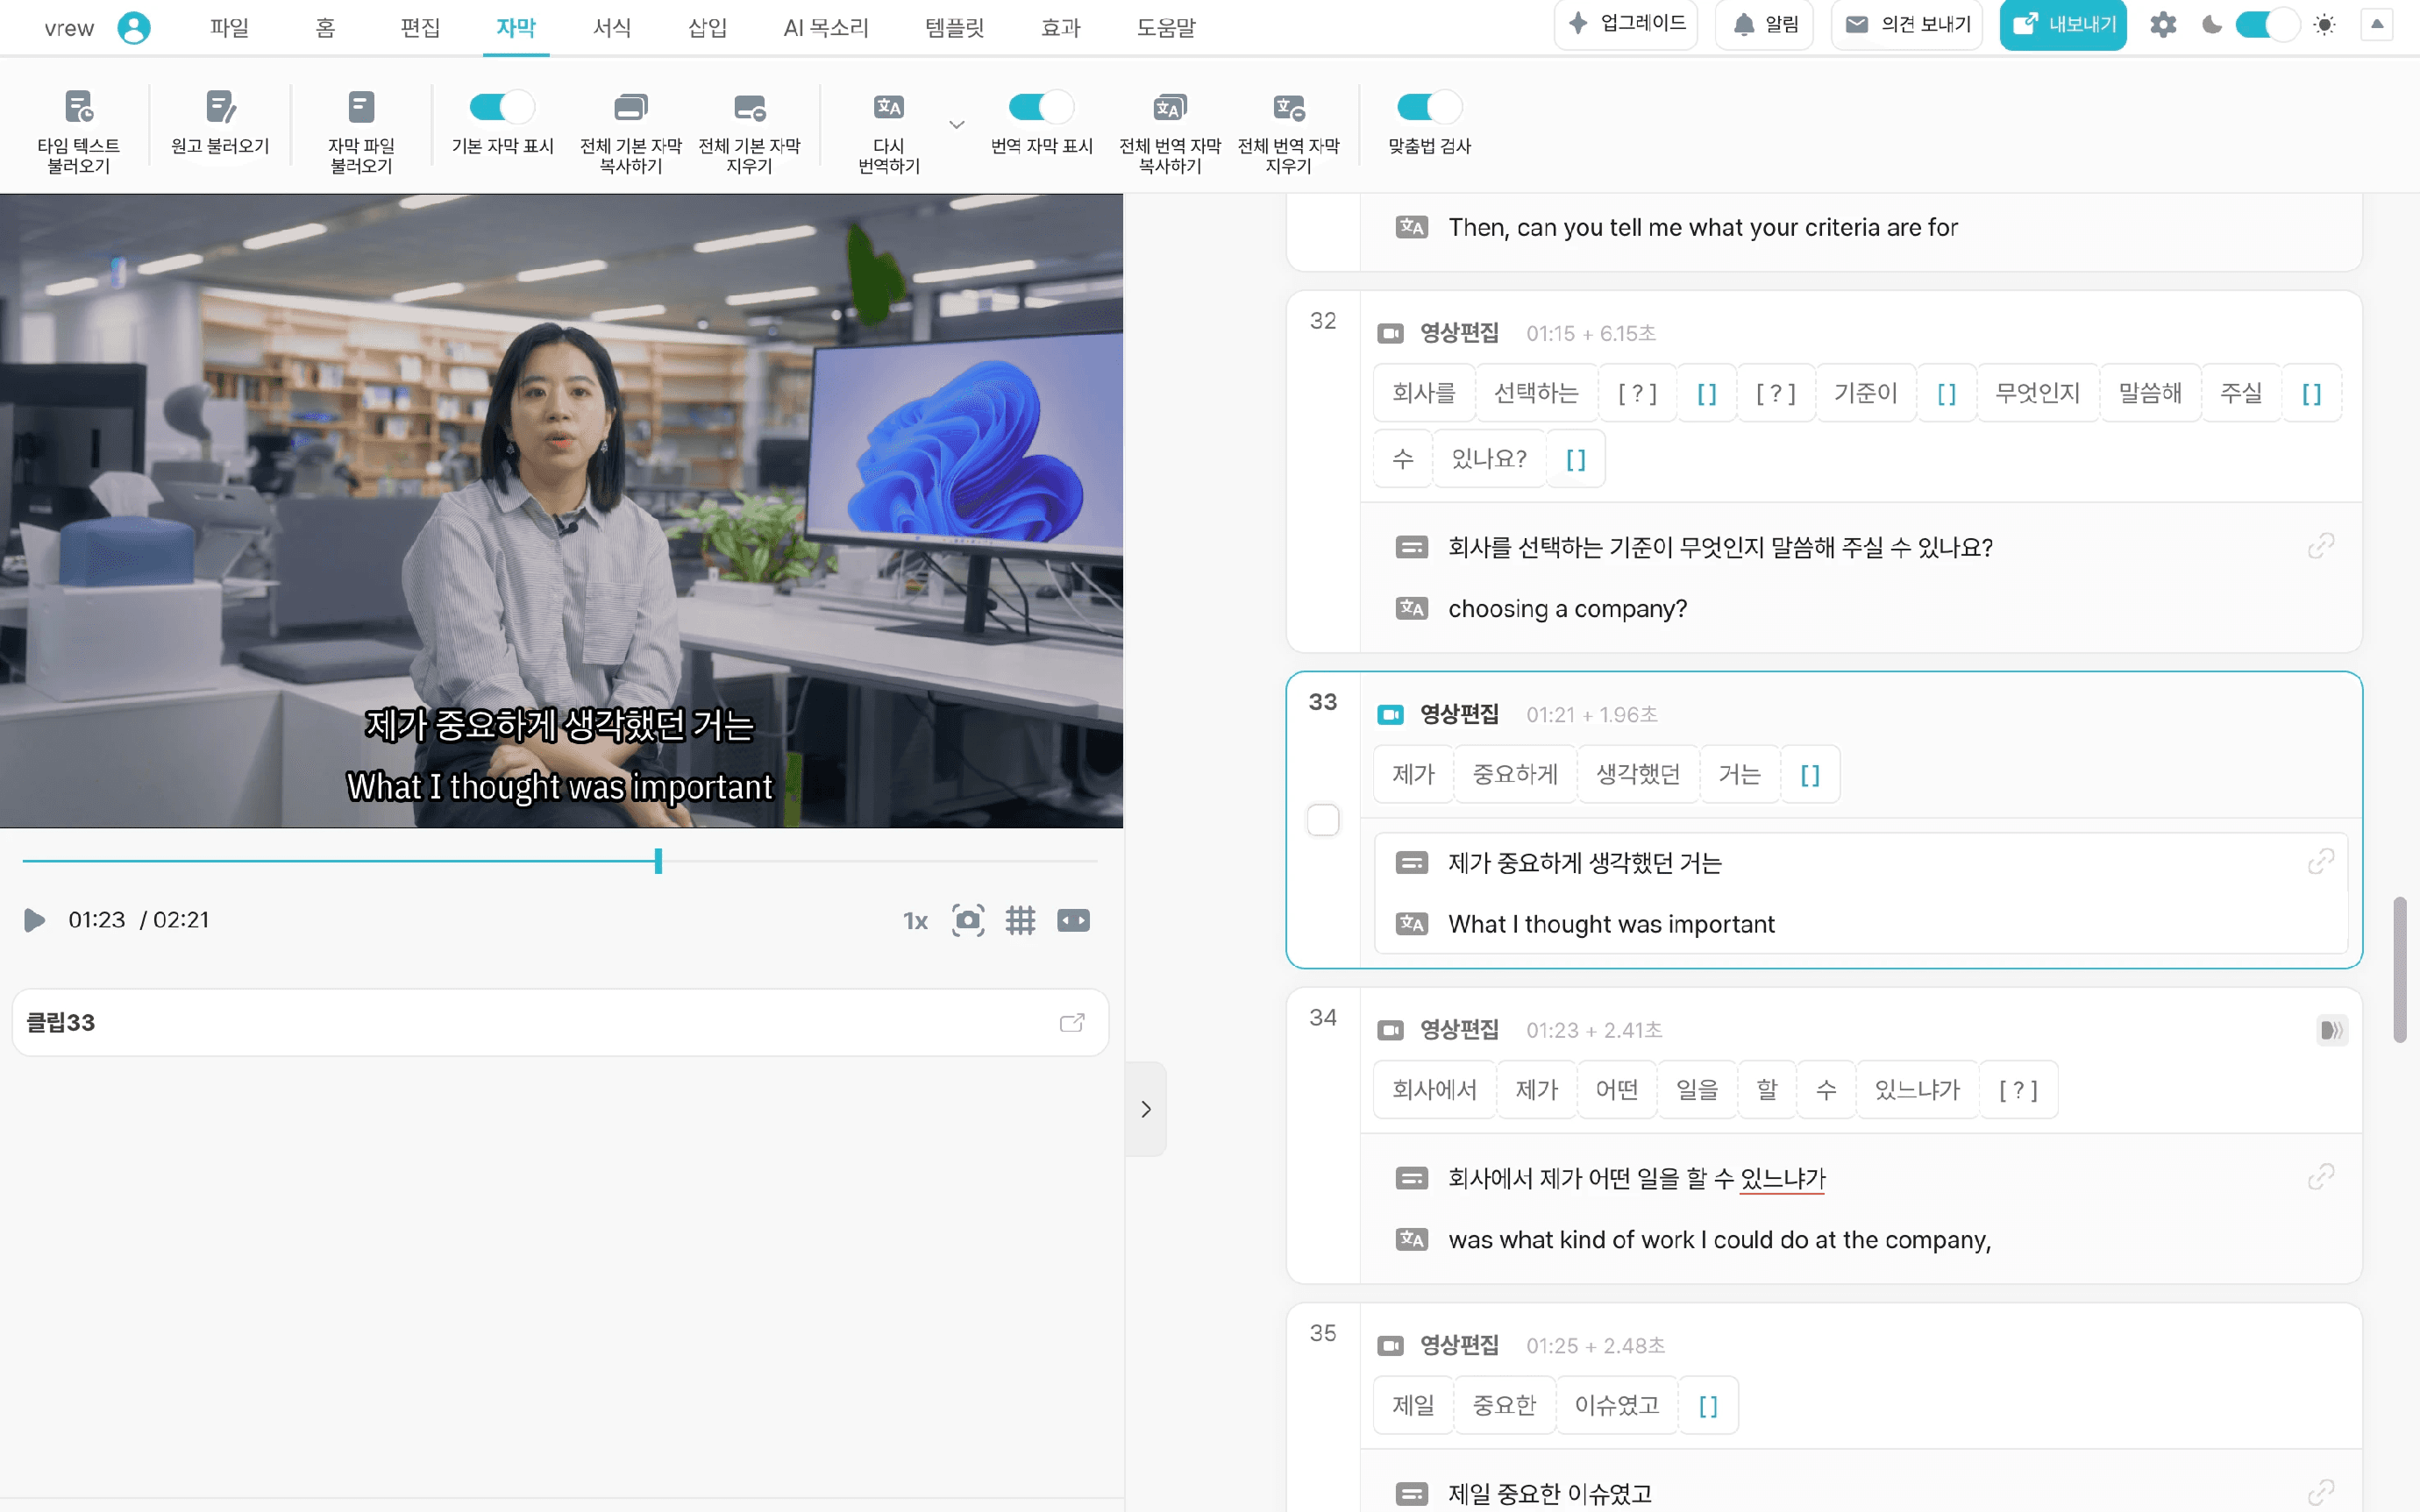
Task: Check the clip 33 checkbox
Action: click(x=1322, y=820)
